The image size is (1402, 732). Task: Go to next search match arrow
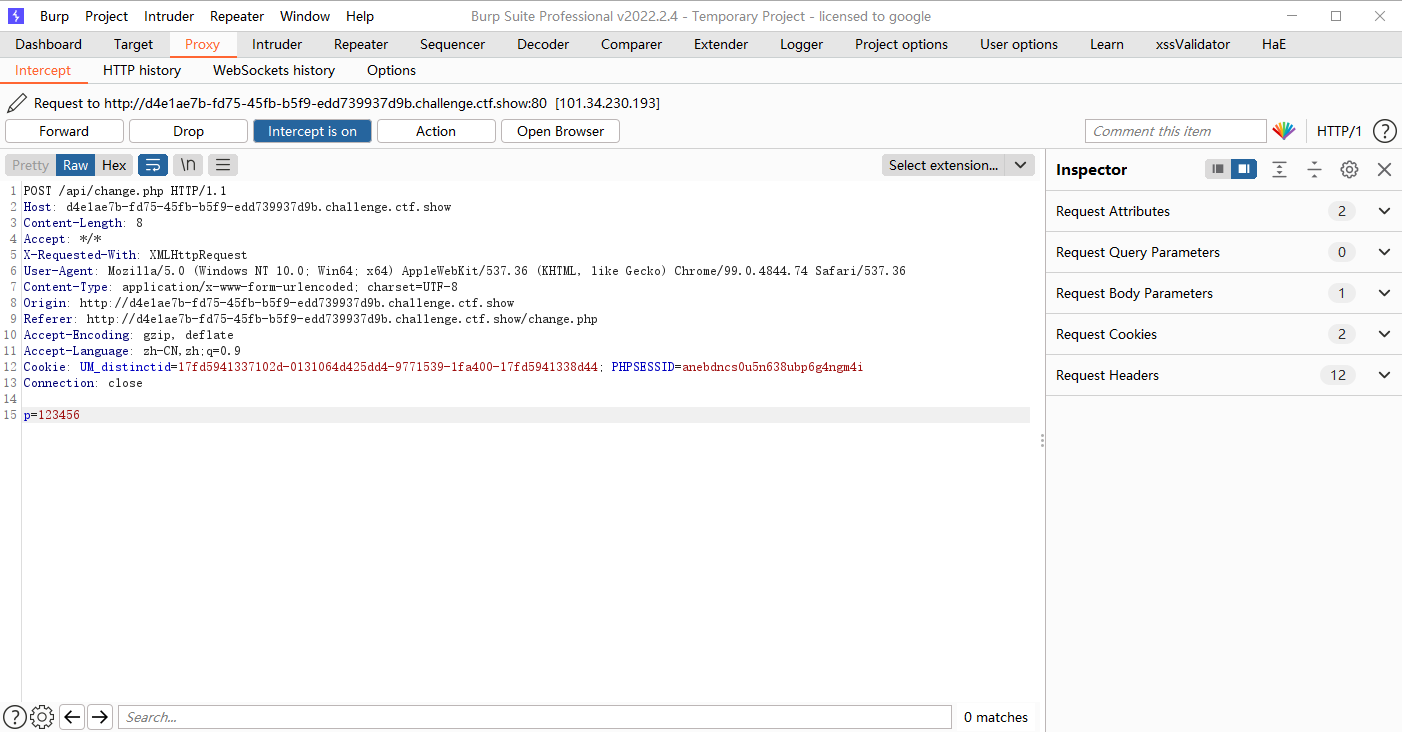[100, 716]
